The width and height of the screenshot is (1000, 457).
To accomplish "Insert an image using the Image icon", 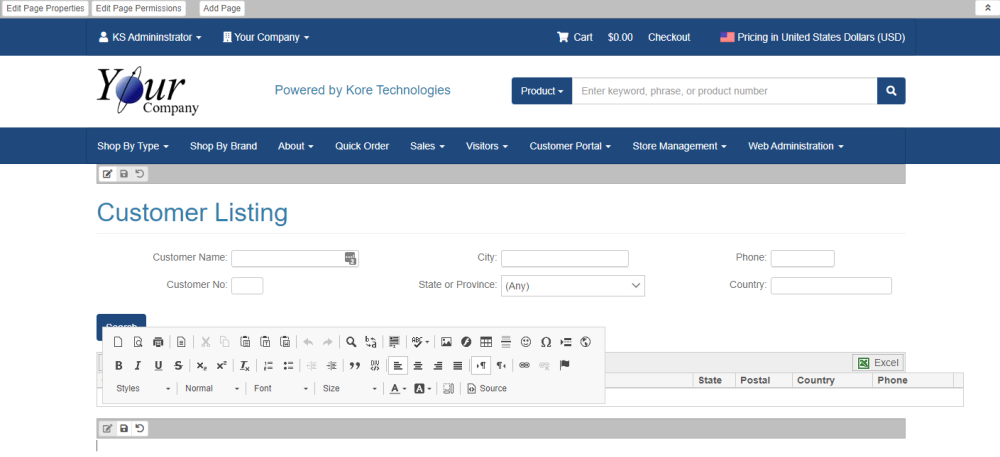I will pyautogui.click(x=446, y=342).
